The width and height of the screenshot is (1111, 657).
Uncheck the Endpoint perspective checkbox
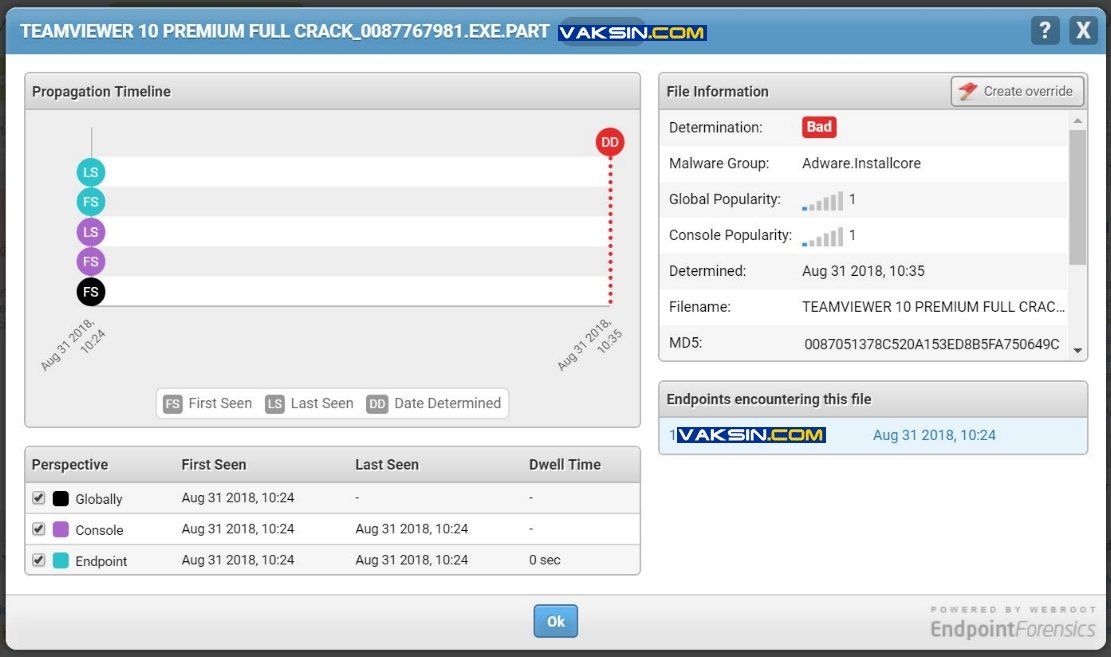pos(39,560)
